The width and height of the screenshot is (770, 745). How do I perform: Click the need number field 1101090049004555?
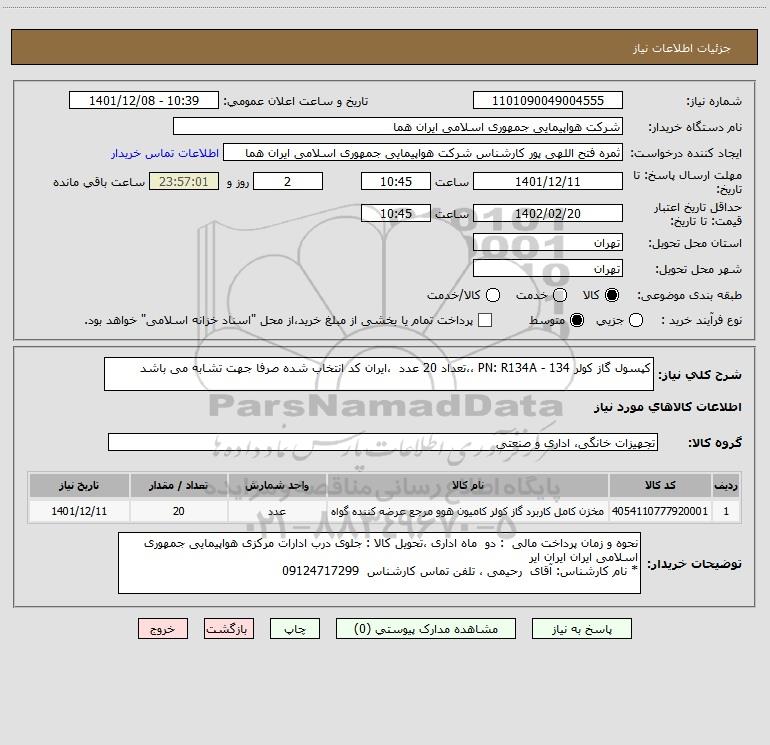(x=548, y=100)
